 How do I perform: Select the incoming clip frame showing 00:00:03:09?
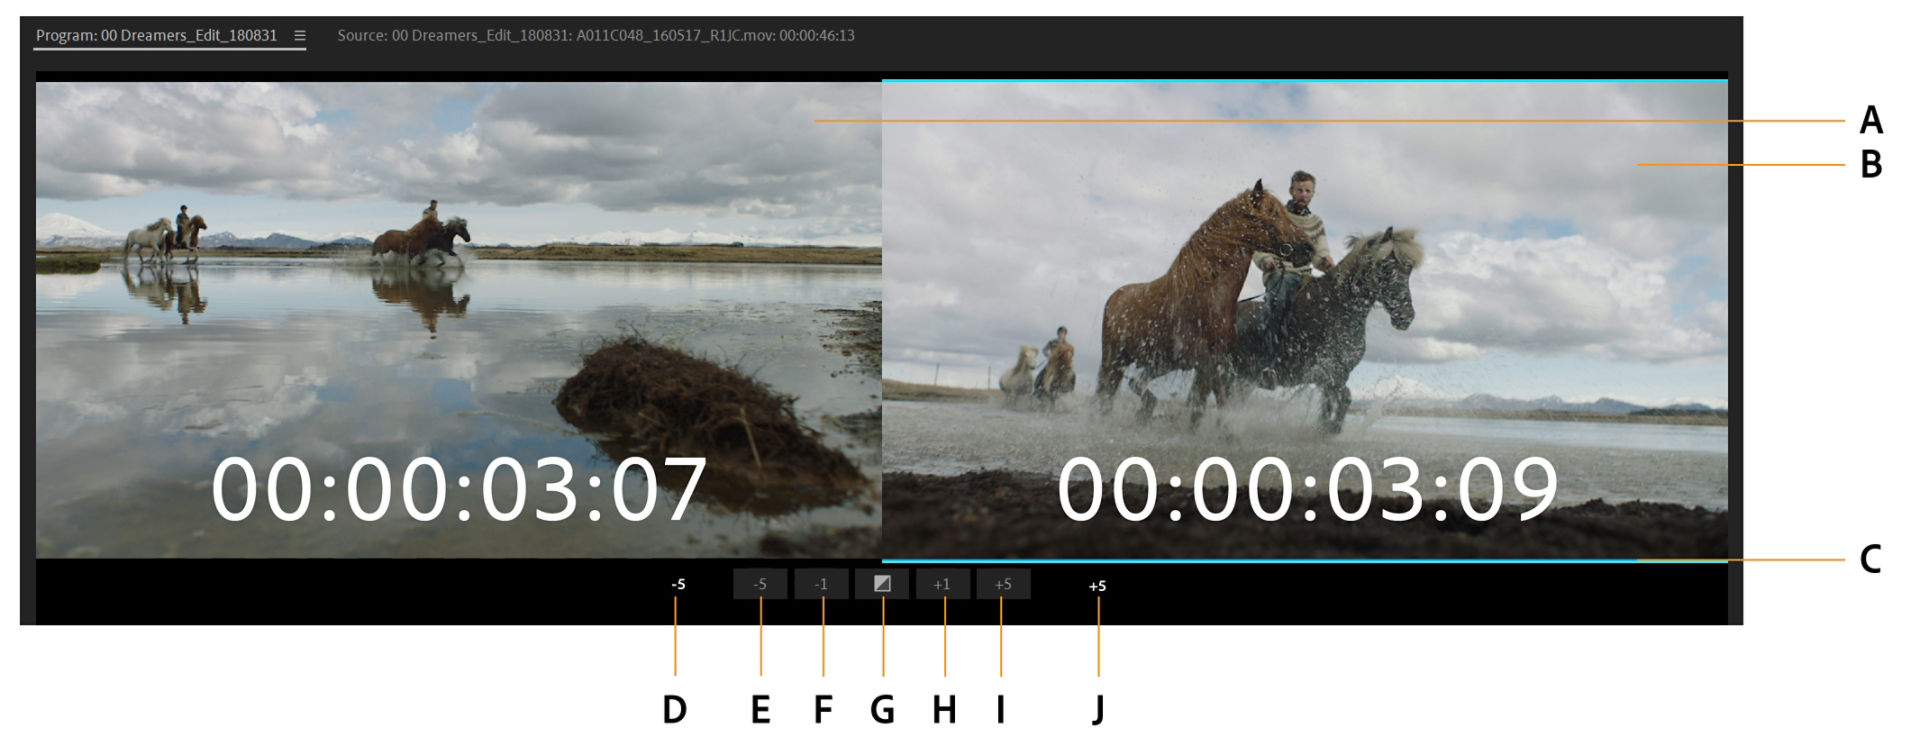(x=1305, y=320)
